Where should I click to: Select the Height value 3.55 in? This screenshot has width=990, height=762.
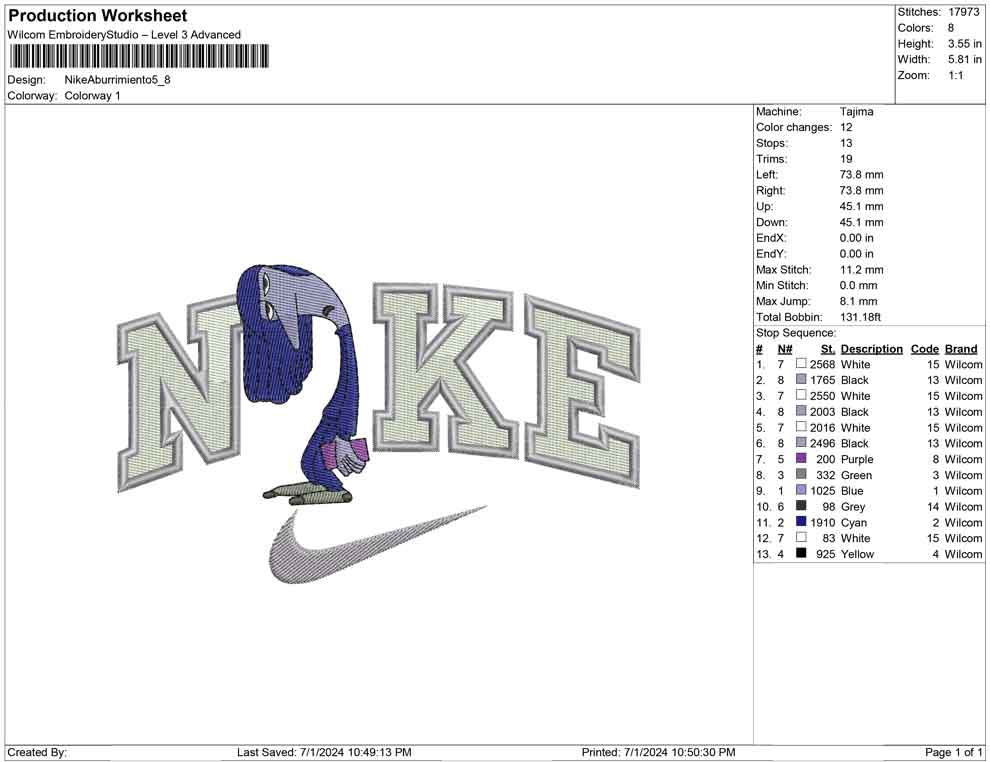click(965, 44)
